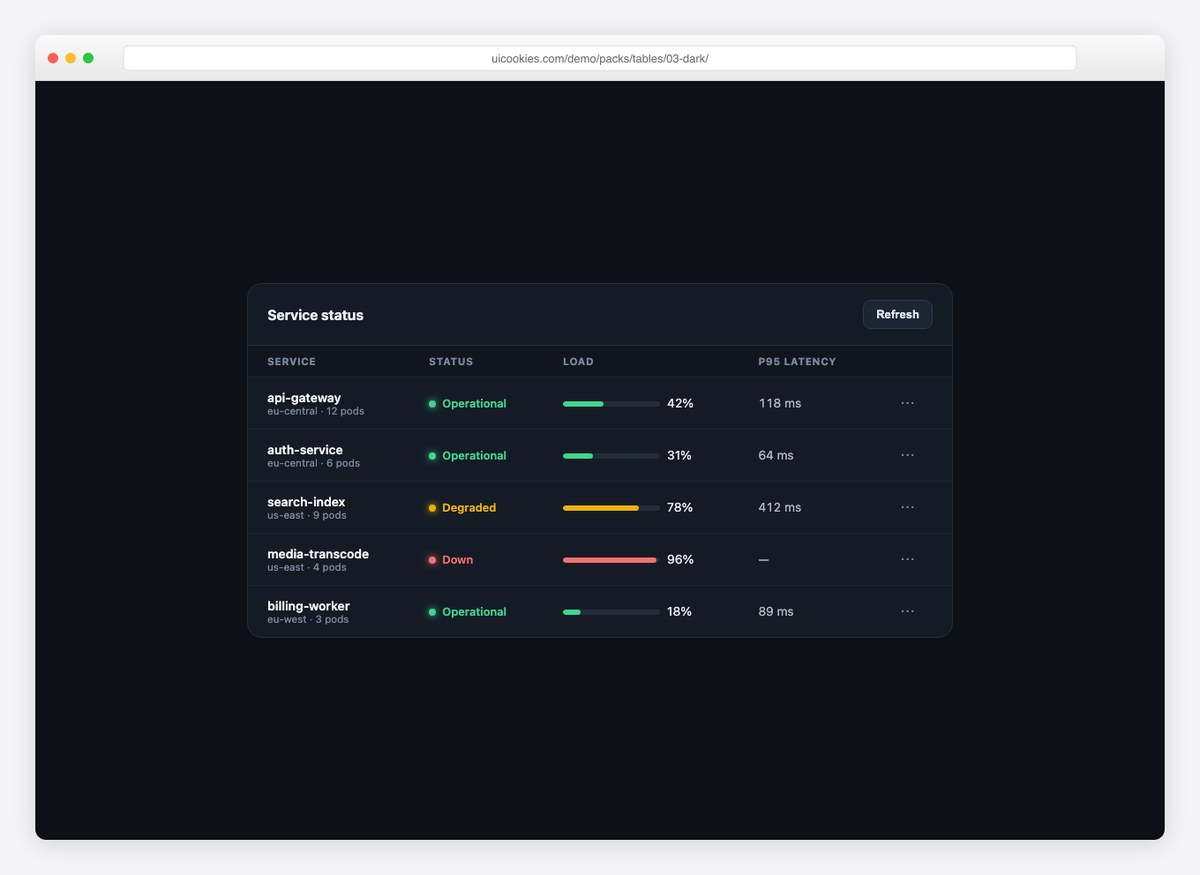Image resolution: width=1200 pixels, height=875 pixels.
Task: Click the Refresh button
Action: [897, 314]
